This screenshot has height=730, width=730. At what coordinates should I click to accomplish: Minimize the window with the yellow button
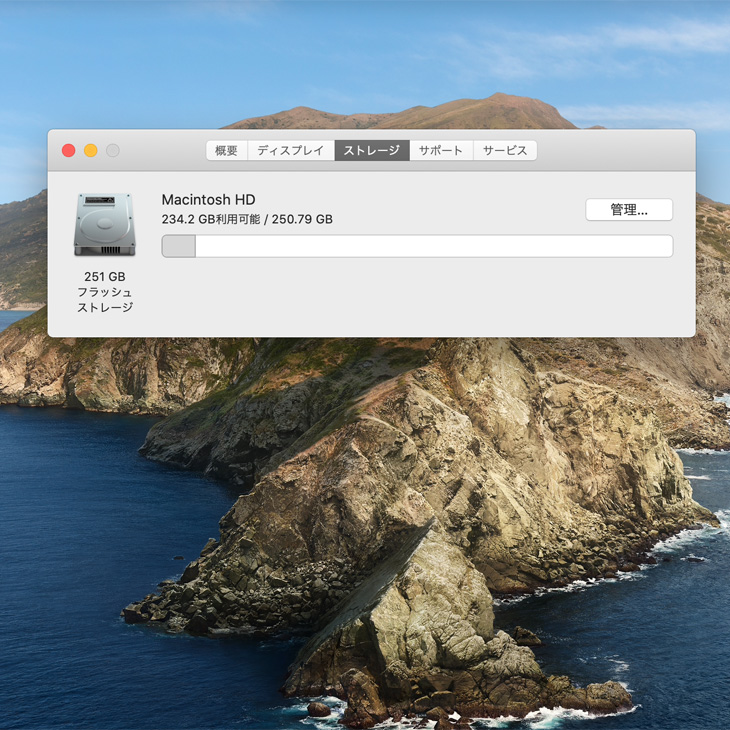pyautogui.click(x=91, y=151)
